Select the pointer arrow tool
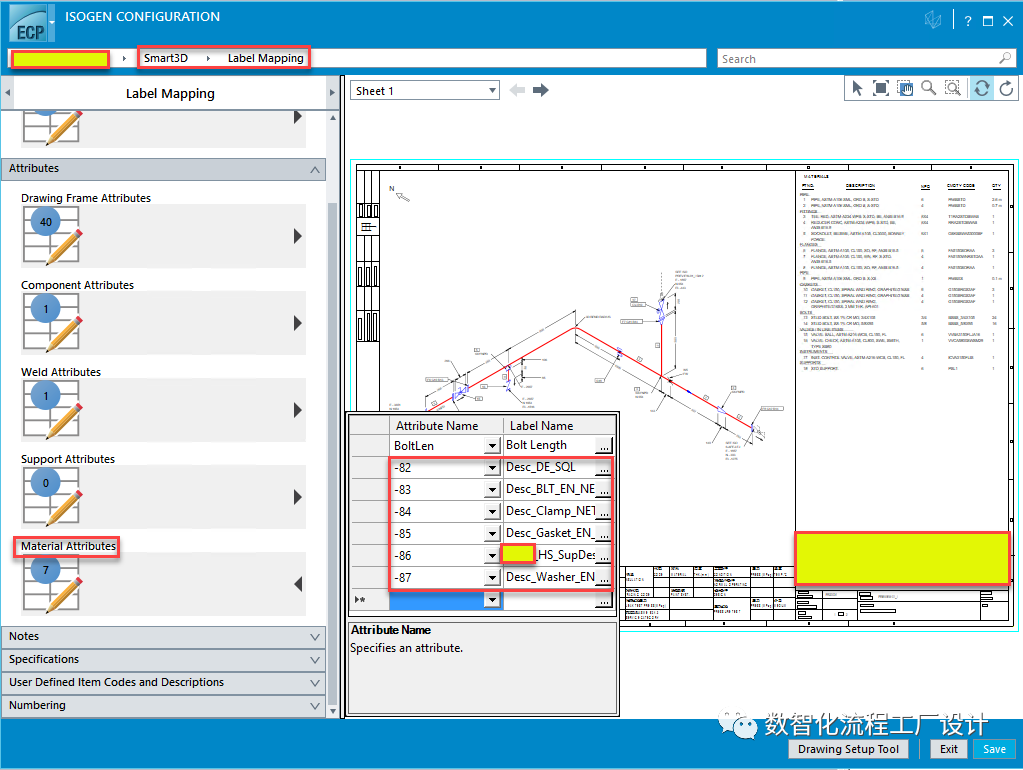Screen dimensions: 1023x770 [857, 88]
